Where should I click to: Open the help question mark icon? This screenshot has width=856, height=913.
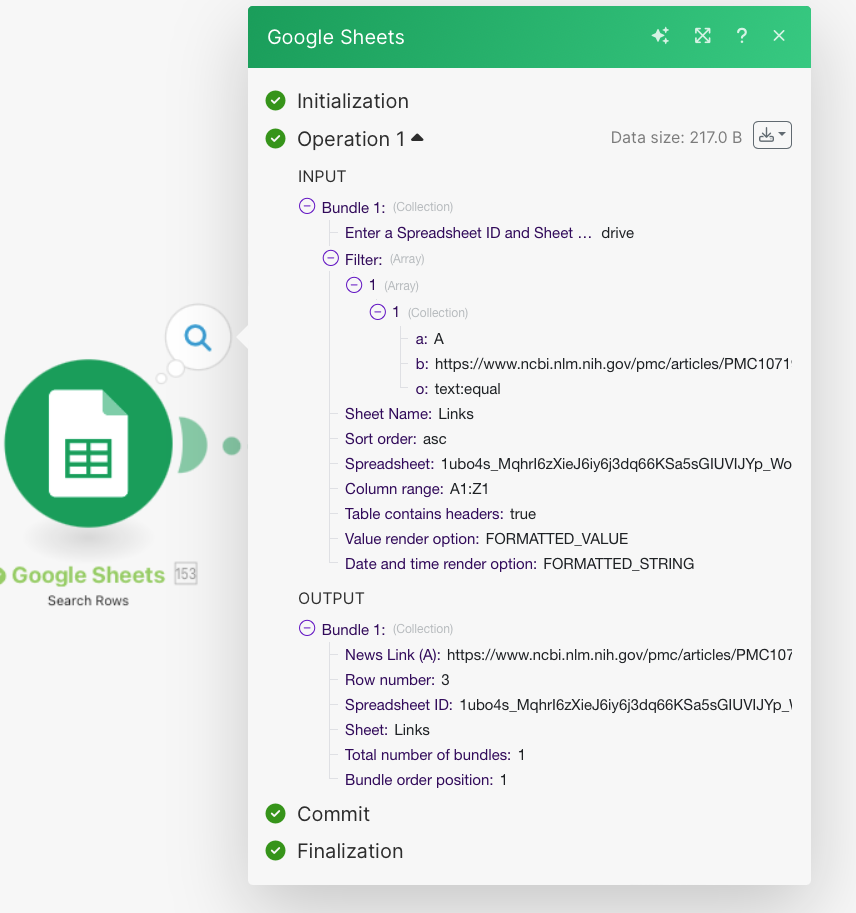pyautogui.click(x=742, y=36)
